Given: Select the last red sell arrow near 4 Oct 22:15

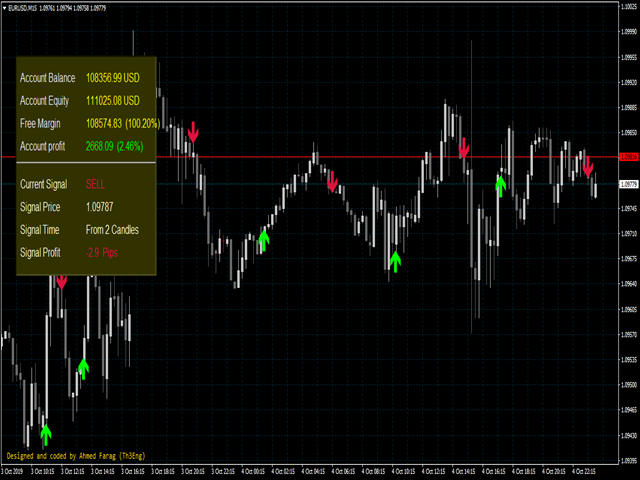Looking at the screenshot, I should 588,167.
